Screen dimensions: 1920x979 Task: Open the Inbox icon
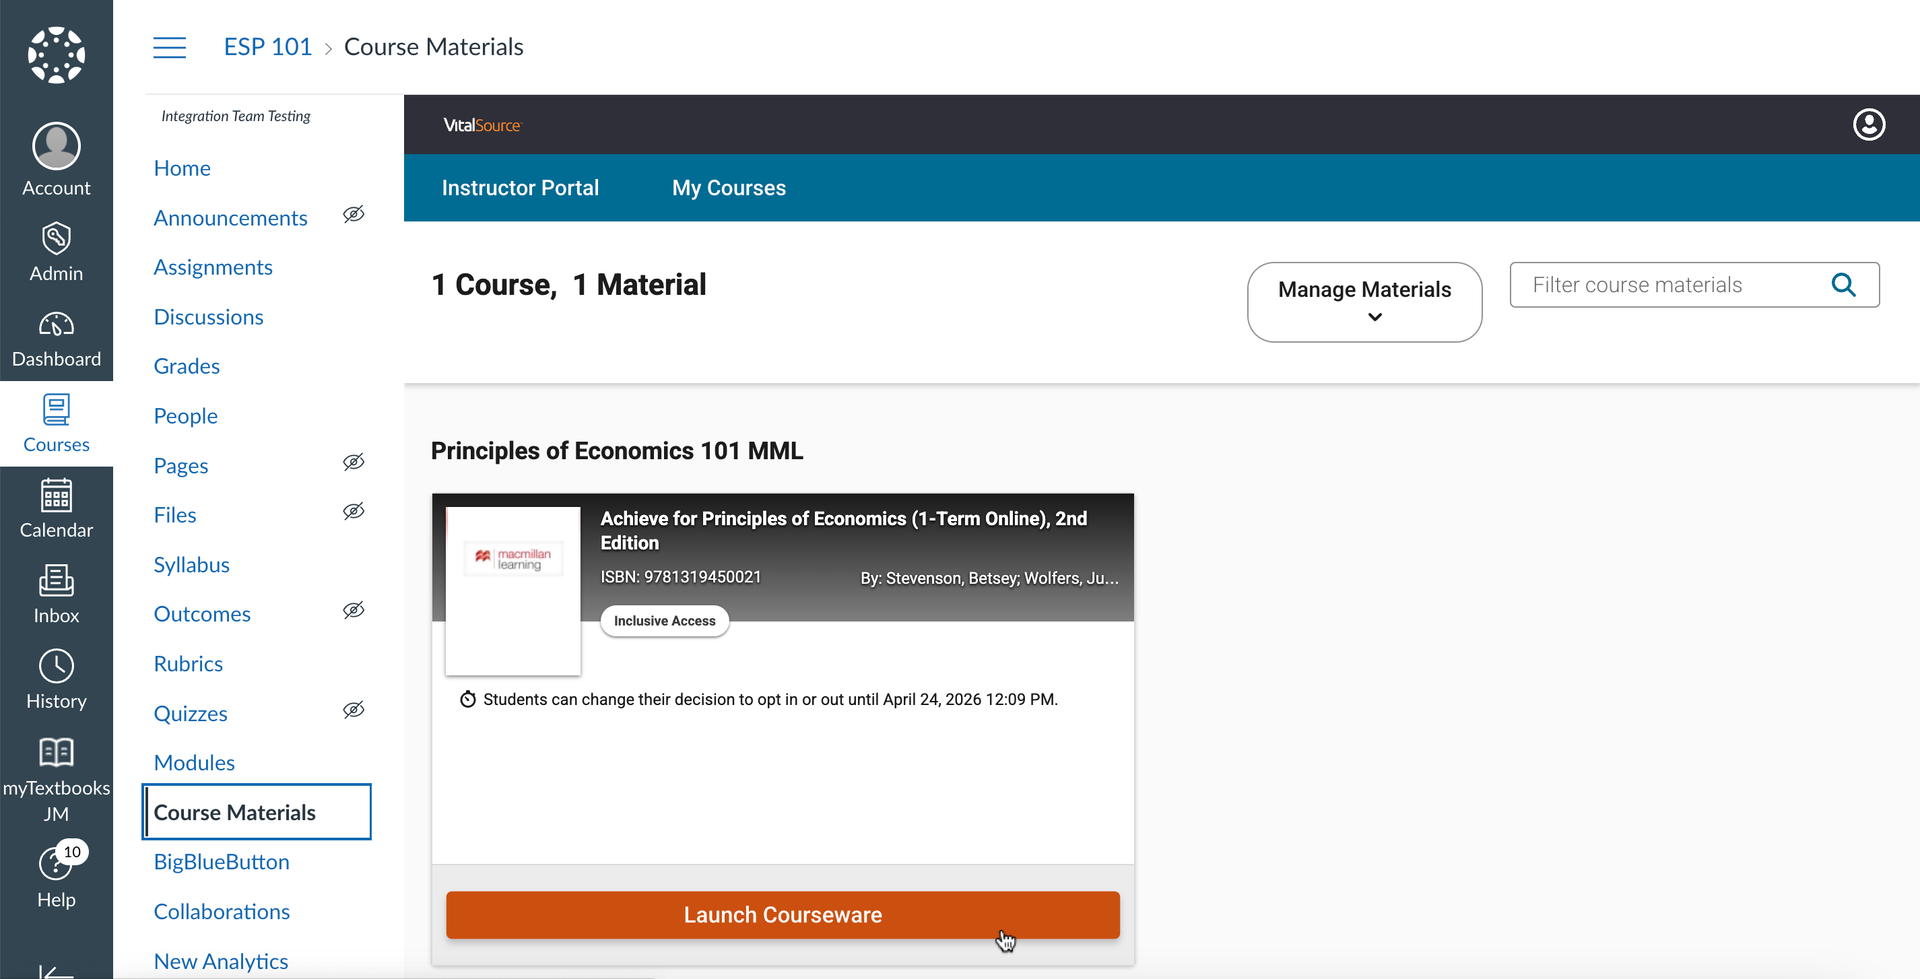pyautogui.click(x=56, y=581)
